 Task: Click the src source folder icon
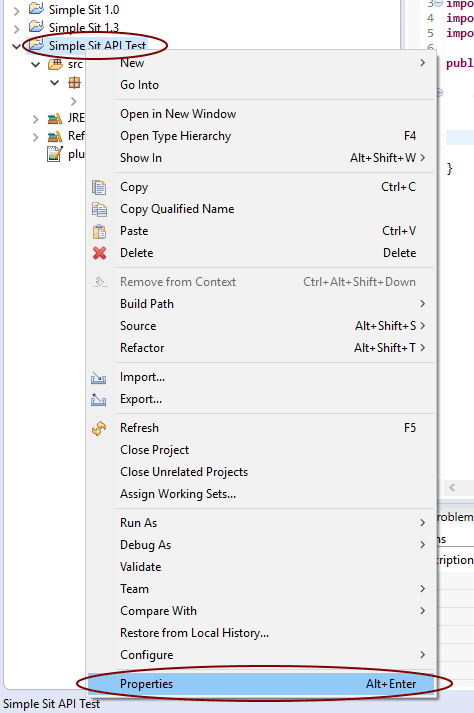tap(55, 65)
